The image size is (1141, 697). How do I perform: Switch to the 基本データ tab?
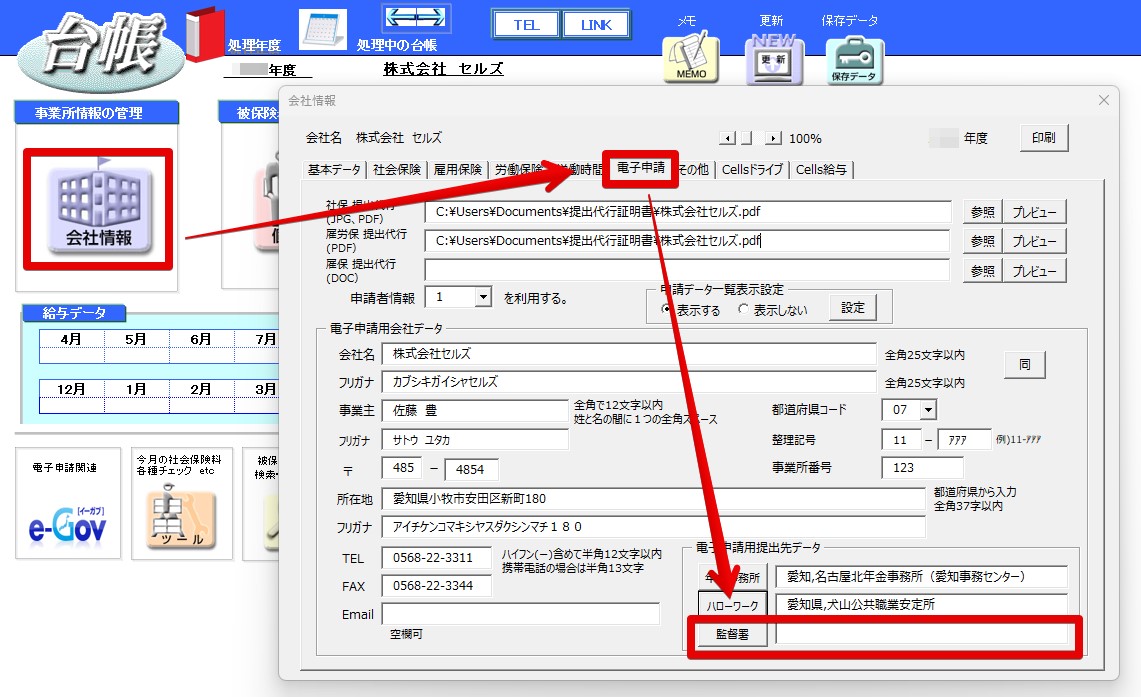point(334,170)
